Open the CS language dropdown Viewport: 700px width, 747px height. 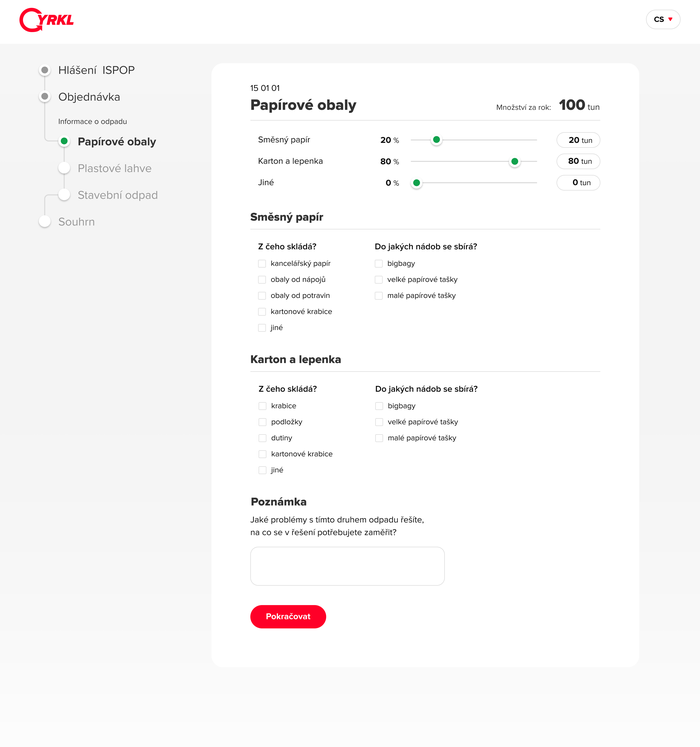coord(663,19)
